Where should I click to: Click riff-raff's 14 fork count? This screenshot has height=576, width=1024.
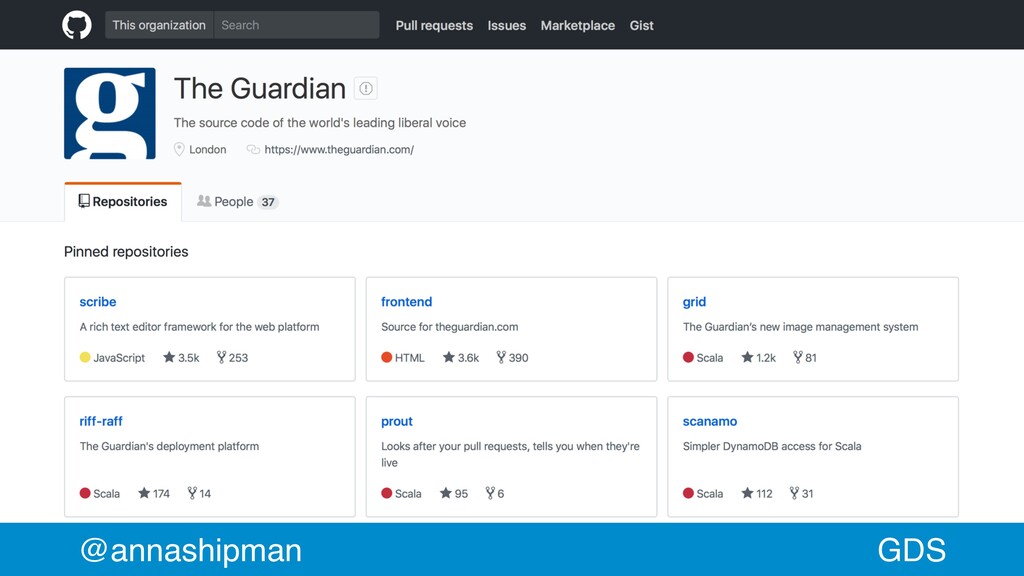pos(205,494)
